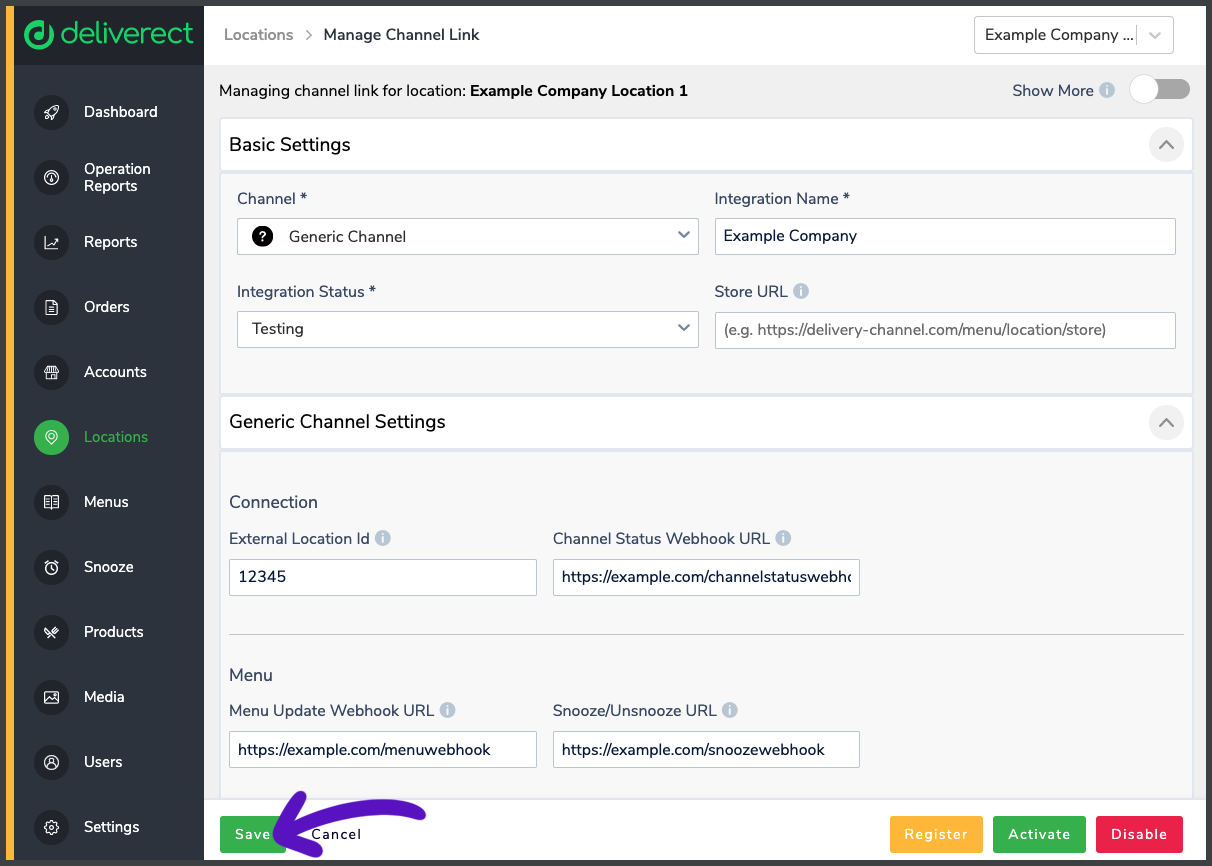Collapse the Basic Settings section
This screenshot has height=866, width=1212.
[x=1165, y=145]
